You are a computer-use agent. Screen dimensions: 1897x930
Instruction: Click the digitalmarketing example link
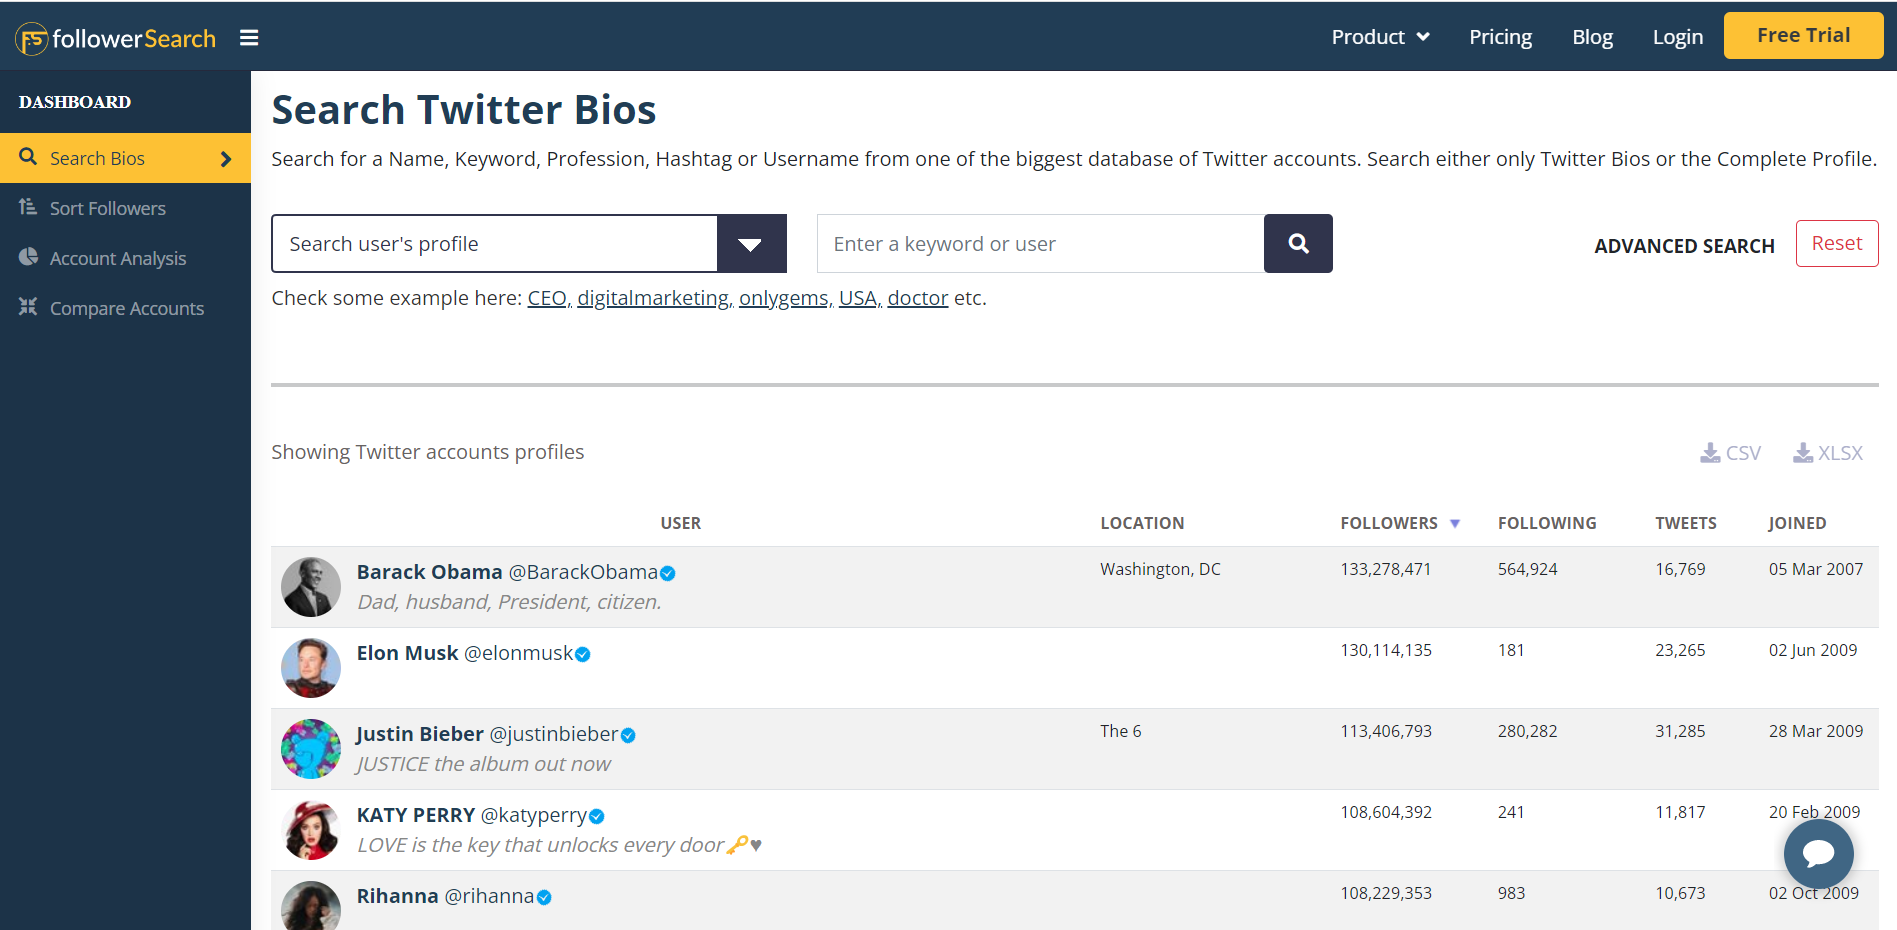pos(653,298)
